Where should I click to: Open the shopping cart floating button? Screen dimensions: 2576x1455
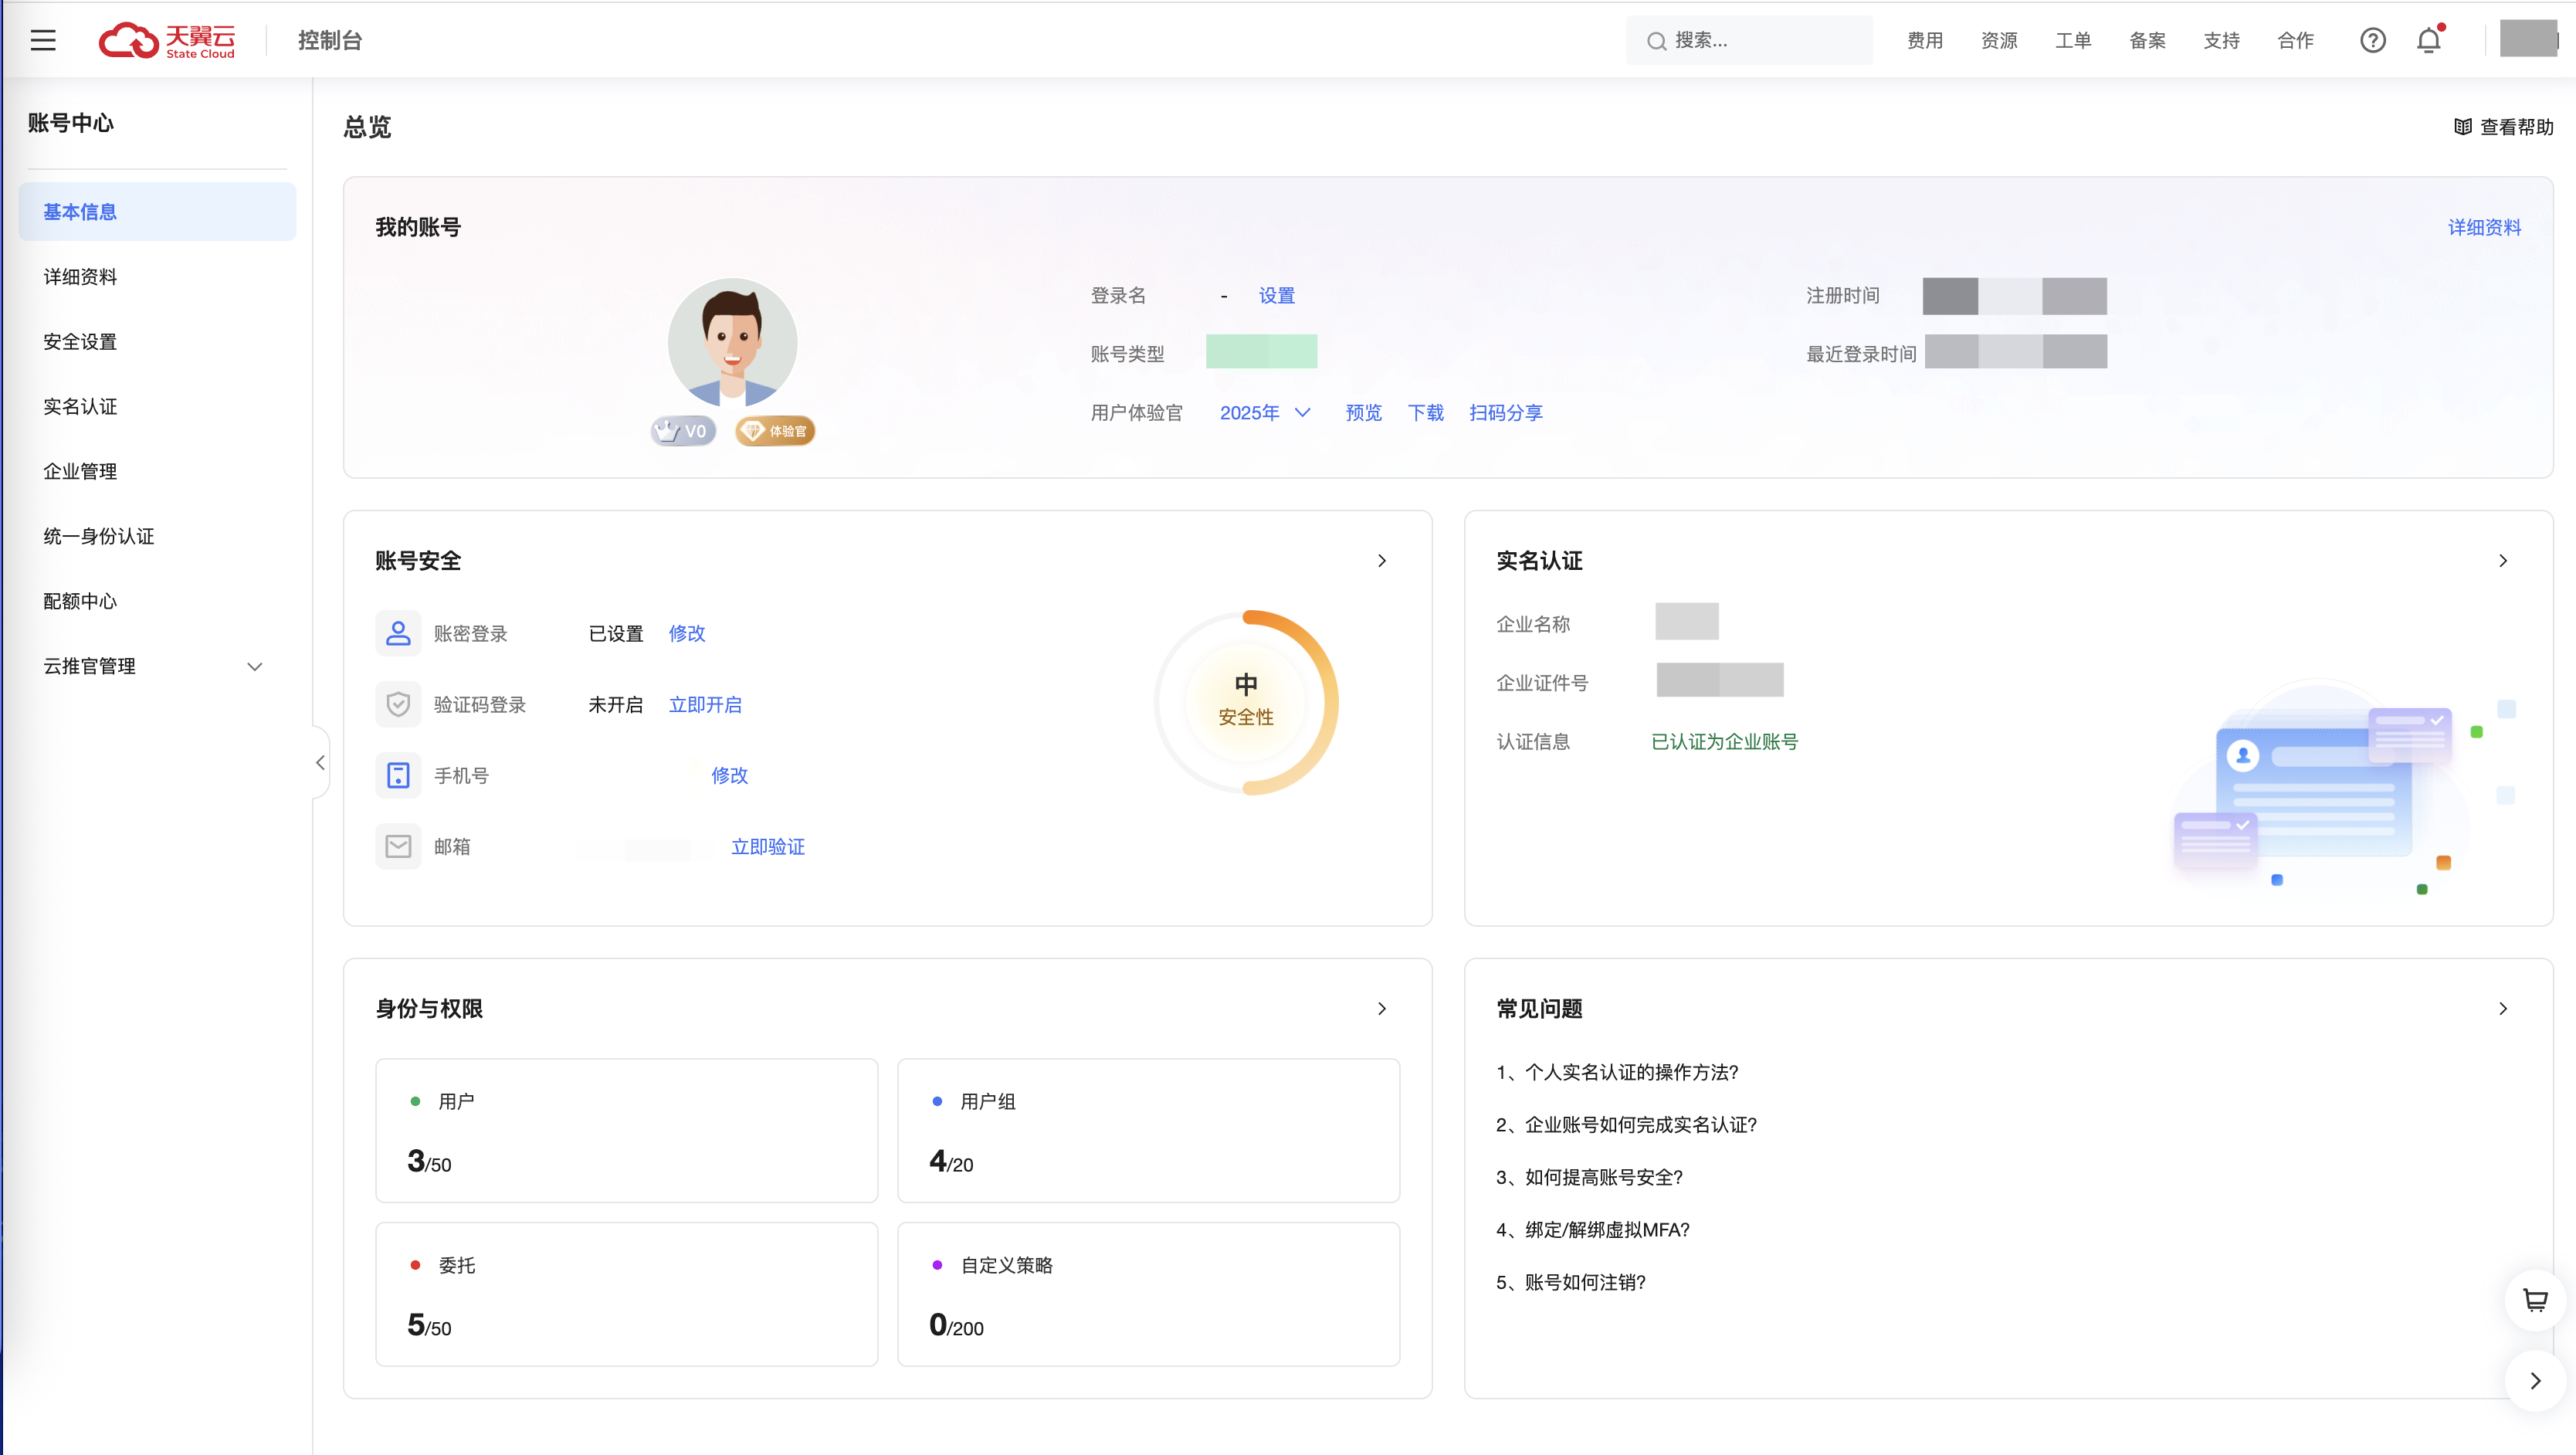[x=2534, y=1300]
